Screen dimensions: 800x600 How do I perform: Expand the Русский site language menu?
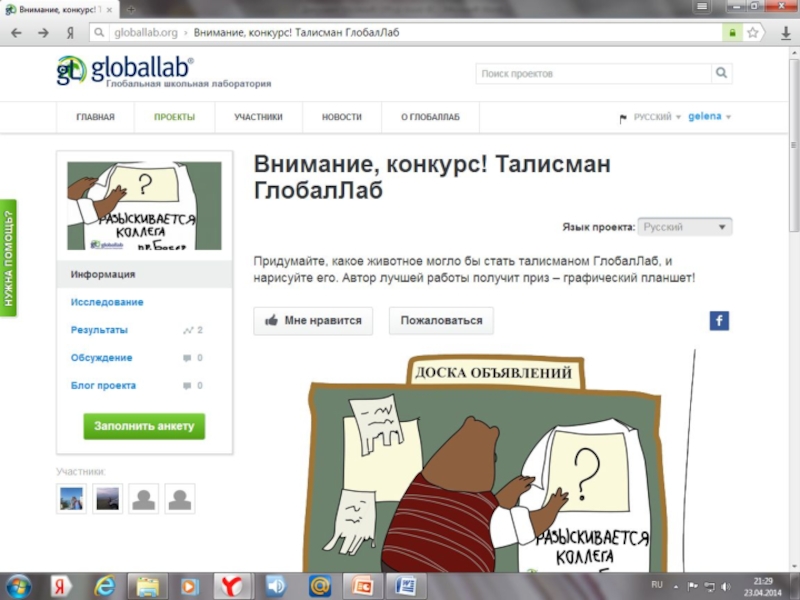coord(657,117)
